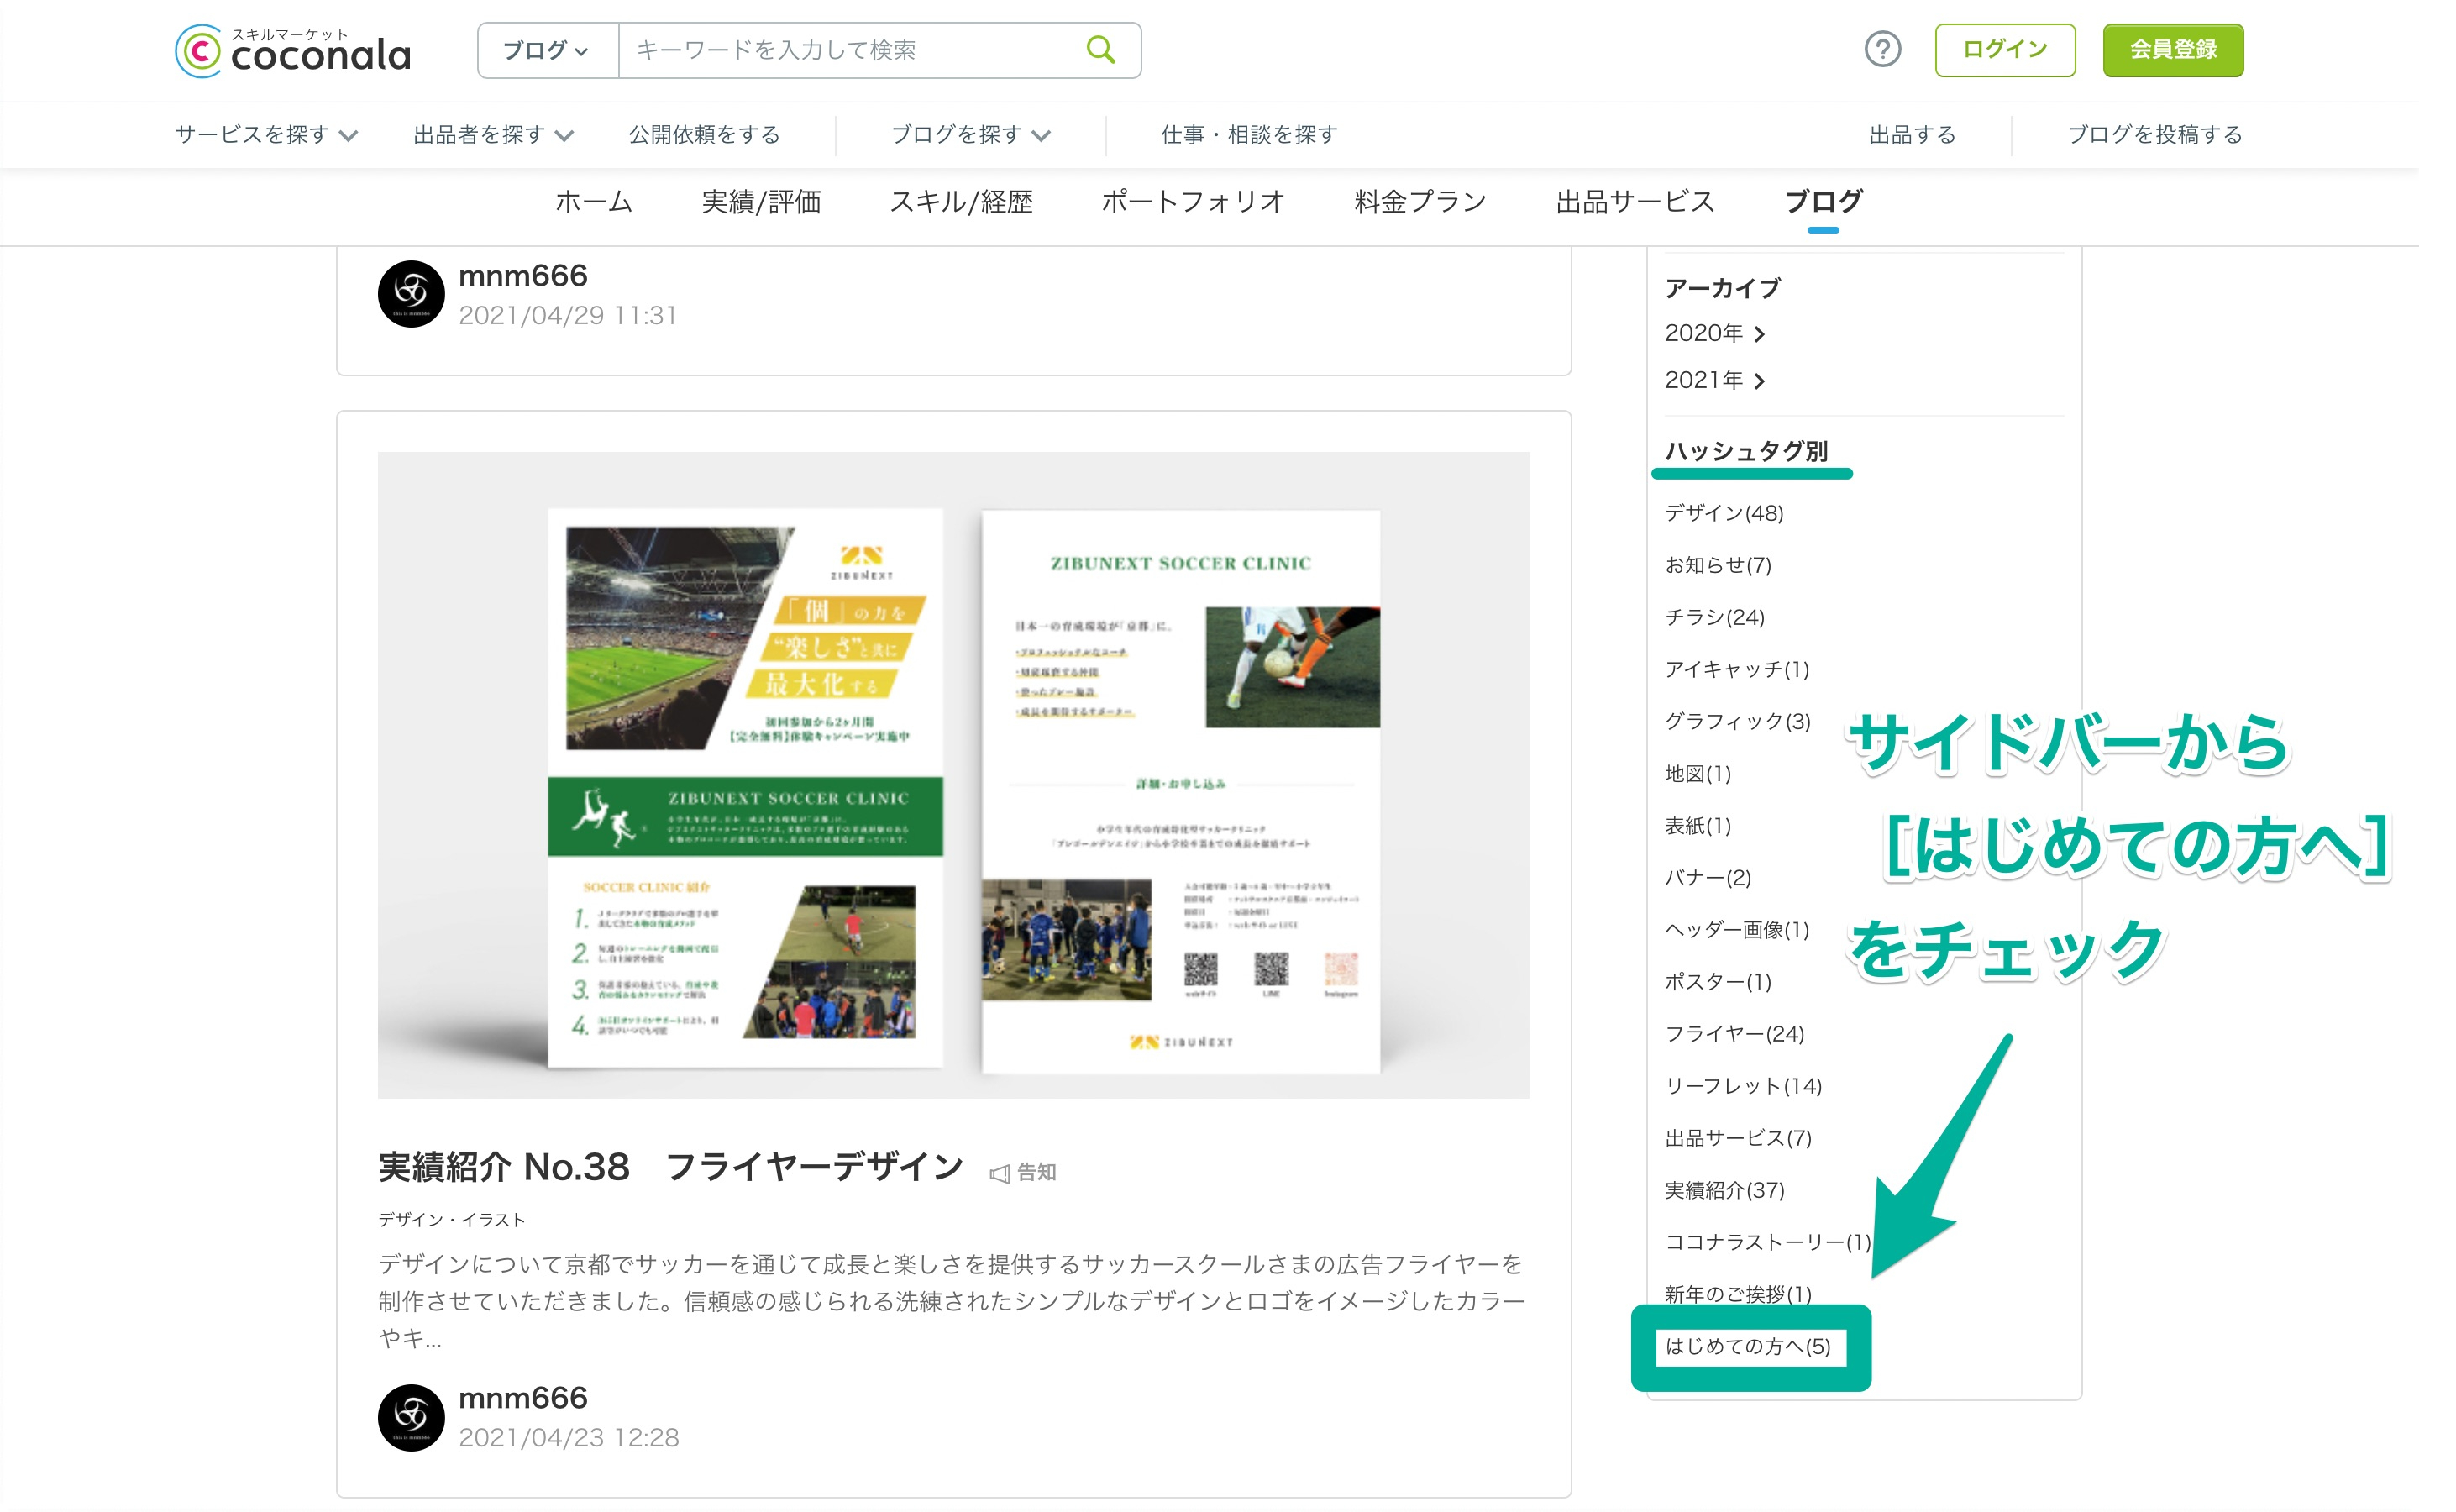This screenshot has width=2456, height=1512.
Task: Open the デザイン(48) hashtag link
Action: (1723, 513)
